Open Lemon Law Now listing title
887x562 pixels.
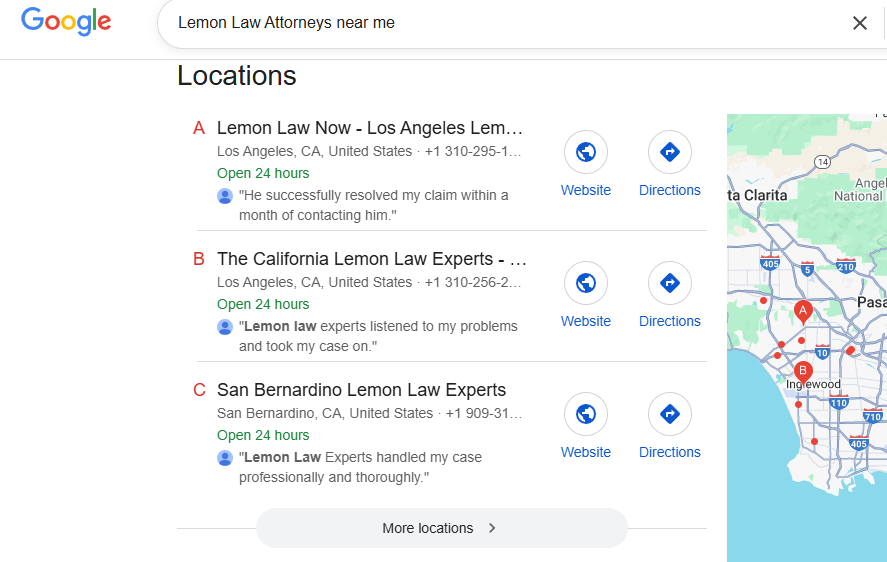(x=370, y=128)
